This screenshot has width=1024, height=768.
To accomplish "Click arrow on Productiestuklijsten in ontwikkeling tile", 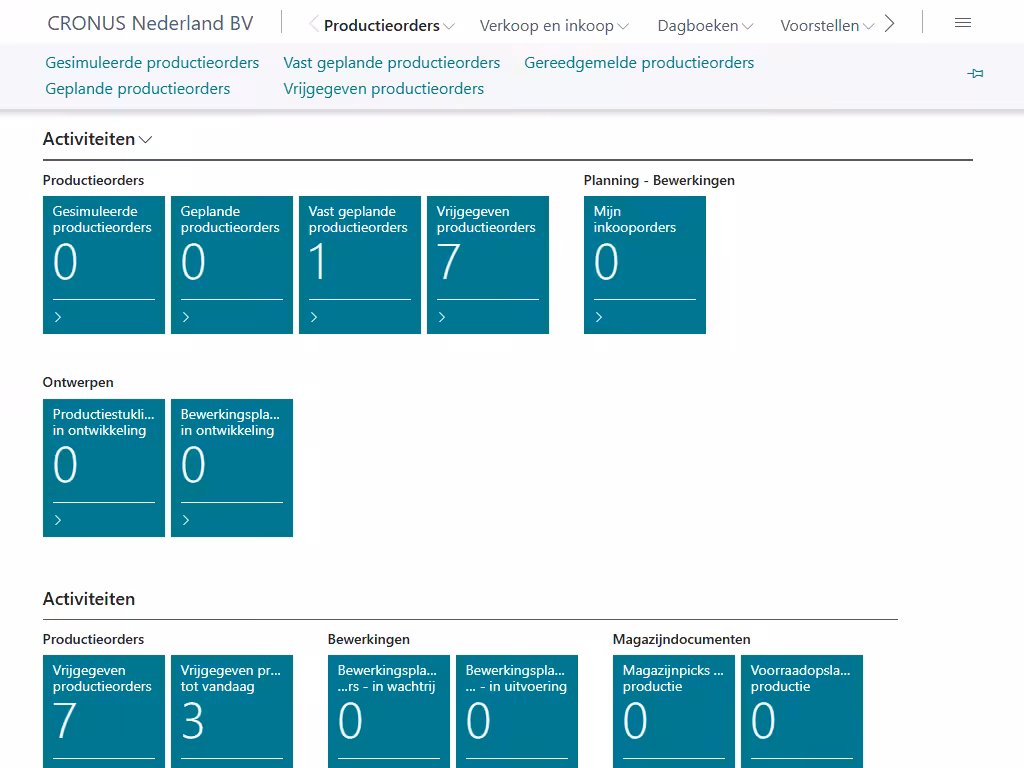I will pyautogui.click(x=59, y=520).
